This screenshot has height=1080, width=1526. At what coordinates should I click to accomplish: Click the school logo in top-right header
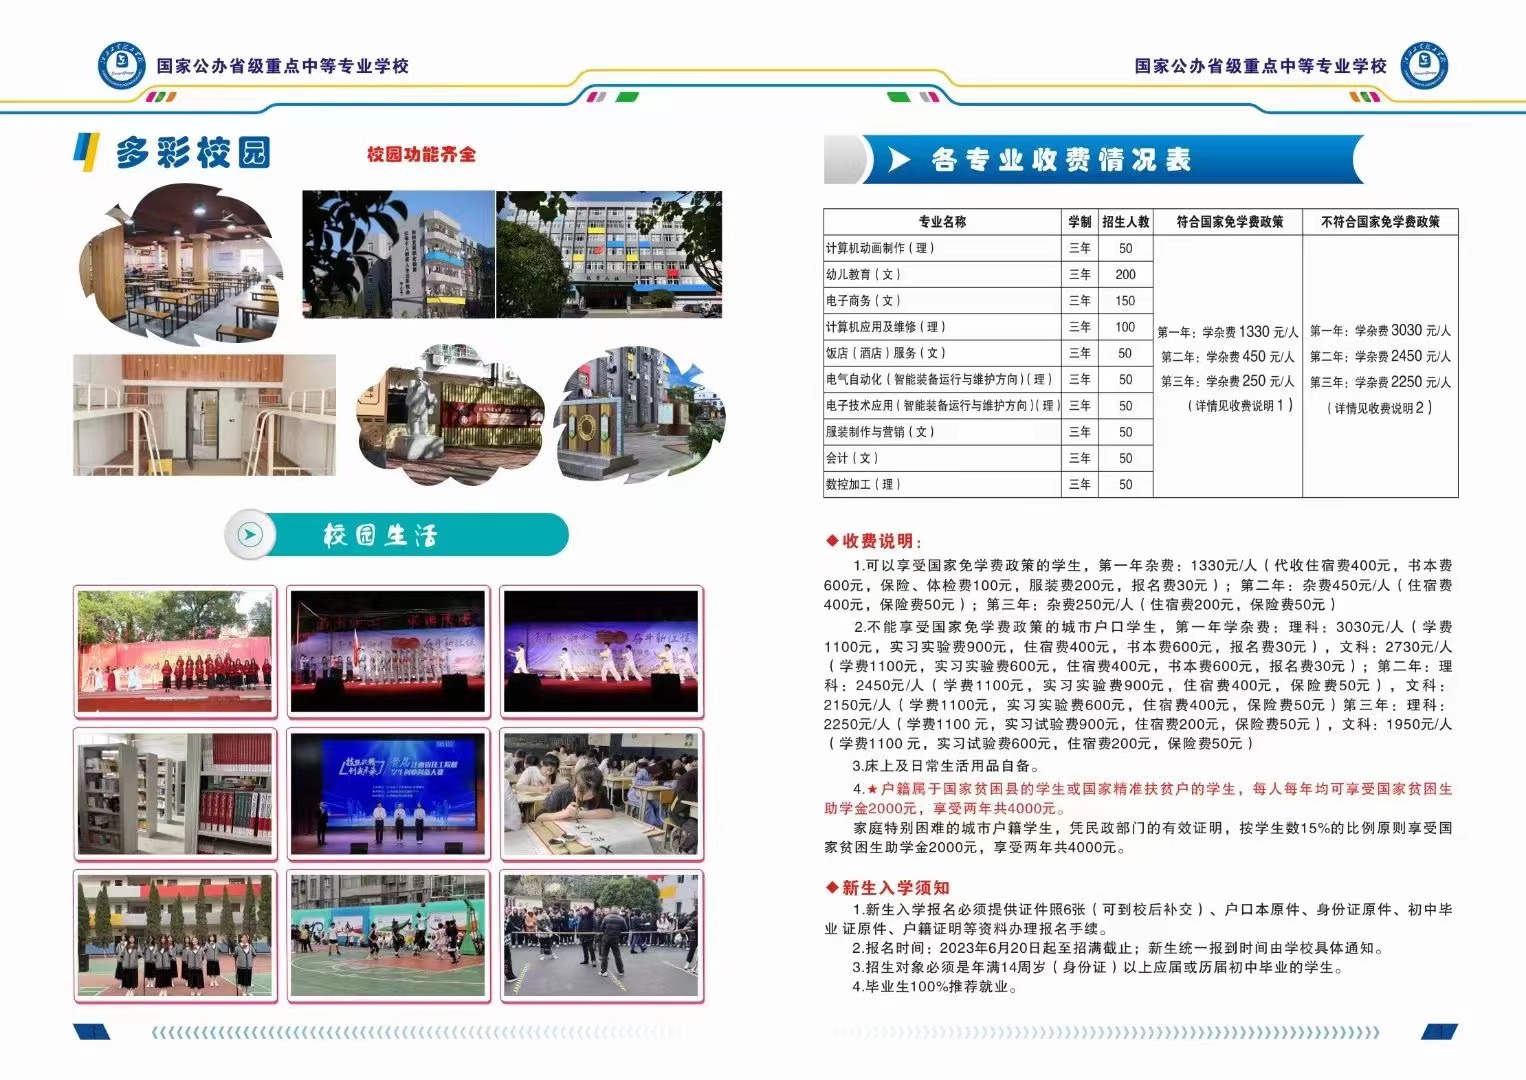point(1423,66)
